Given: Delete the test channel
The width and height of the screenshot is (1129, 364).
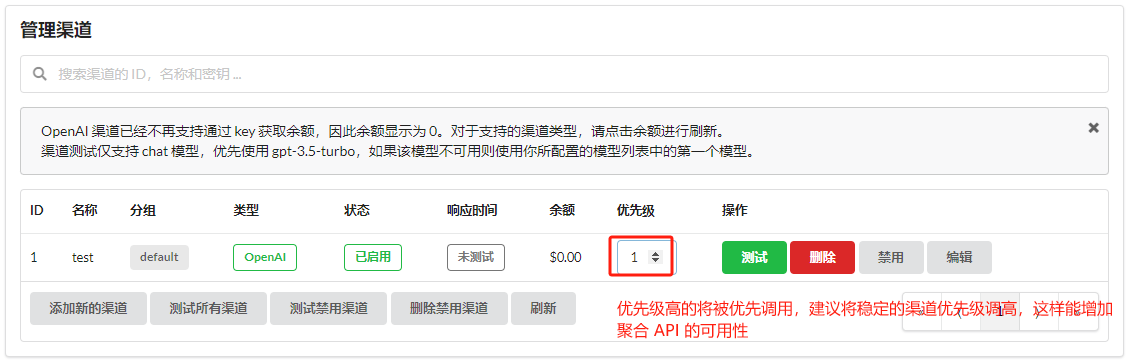Looking at the screenshot, I should (x=822, y=258).
